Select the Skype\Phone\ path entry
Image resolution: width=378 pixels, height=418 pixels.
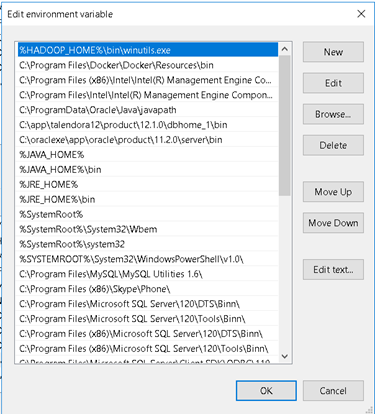147,289
